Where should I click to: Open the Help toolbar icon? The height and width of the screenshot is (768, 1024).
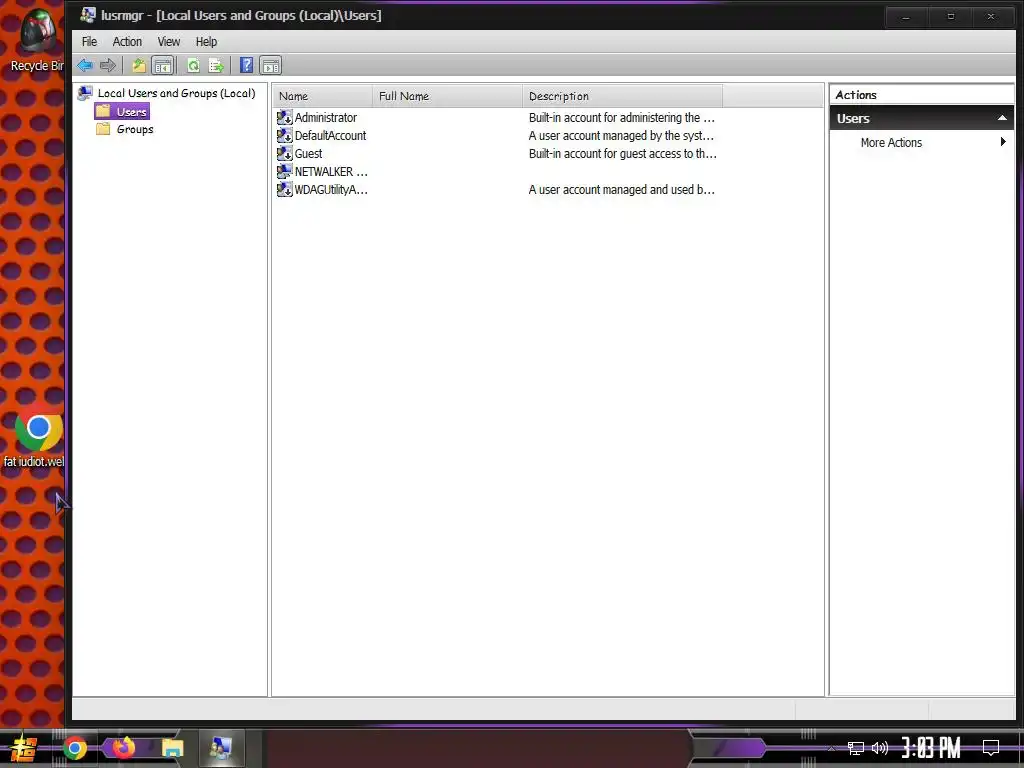246,65
